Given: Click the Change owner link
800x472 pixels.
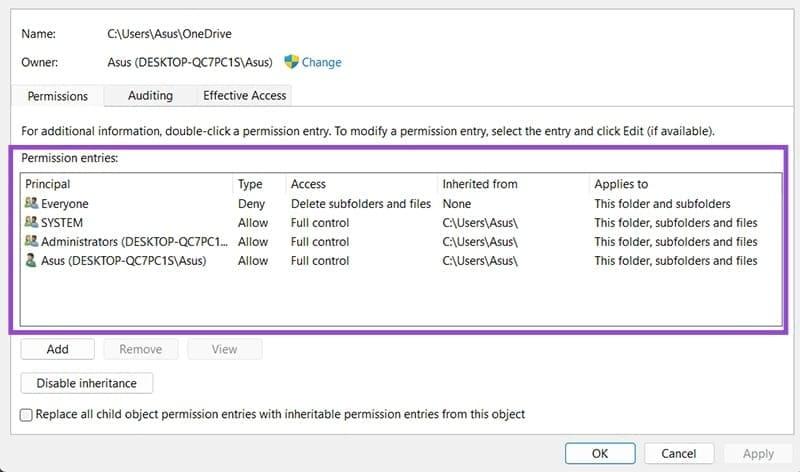Looking at the screenshot, I should coord(321,62).
